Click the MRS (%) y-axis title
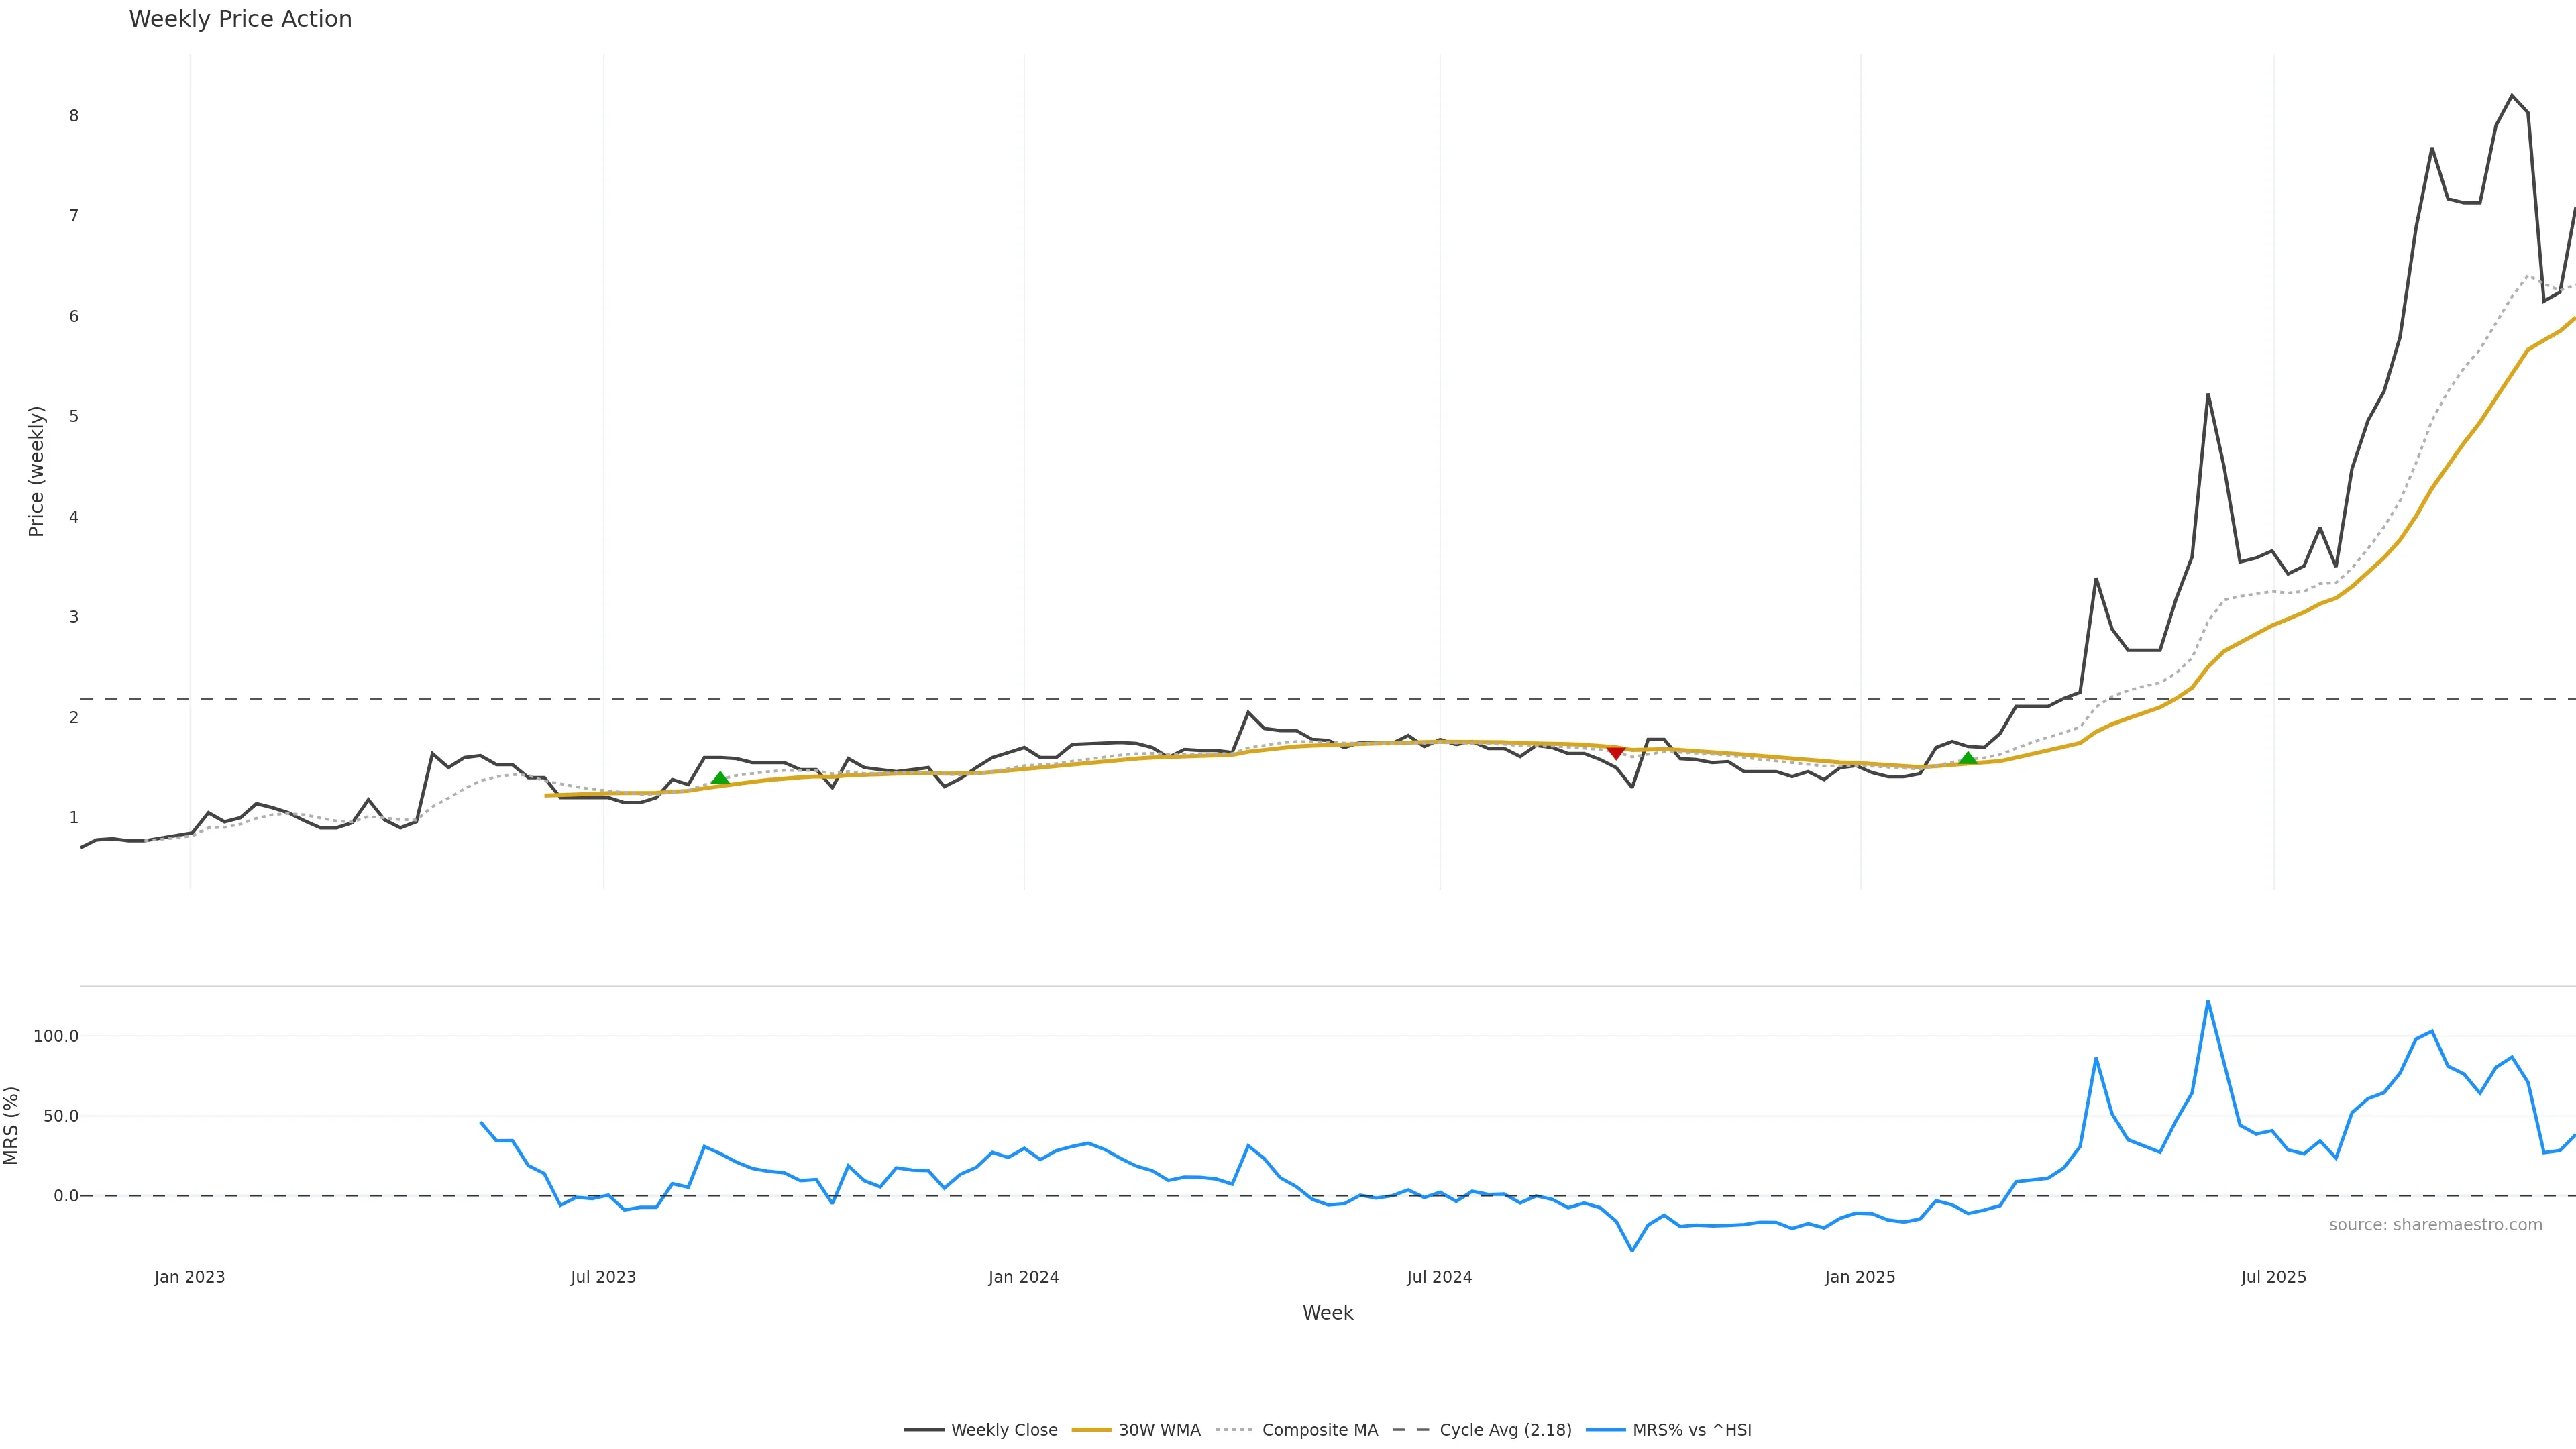 pyautogui.click(x=12, y=1125)
